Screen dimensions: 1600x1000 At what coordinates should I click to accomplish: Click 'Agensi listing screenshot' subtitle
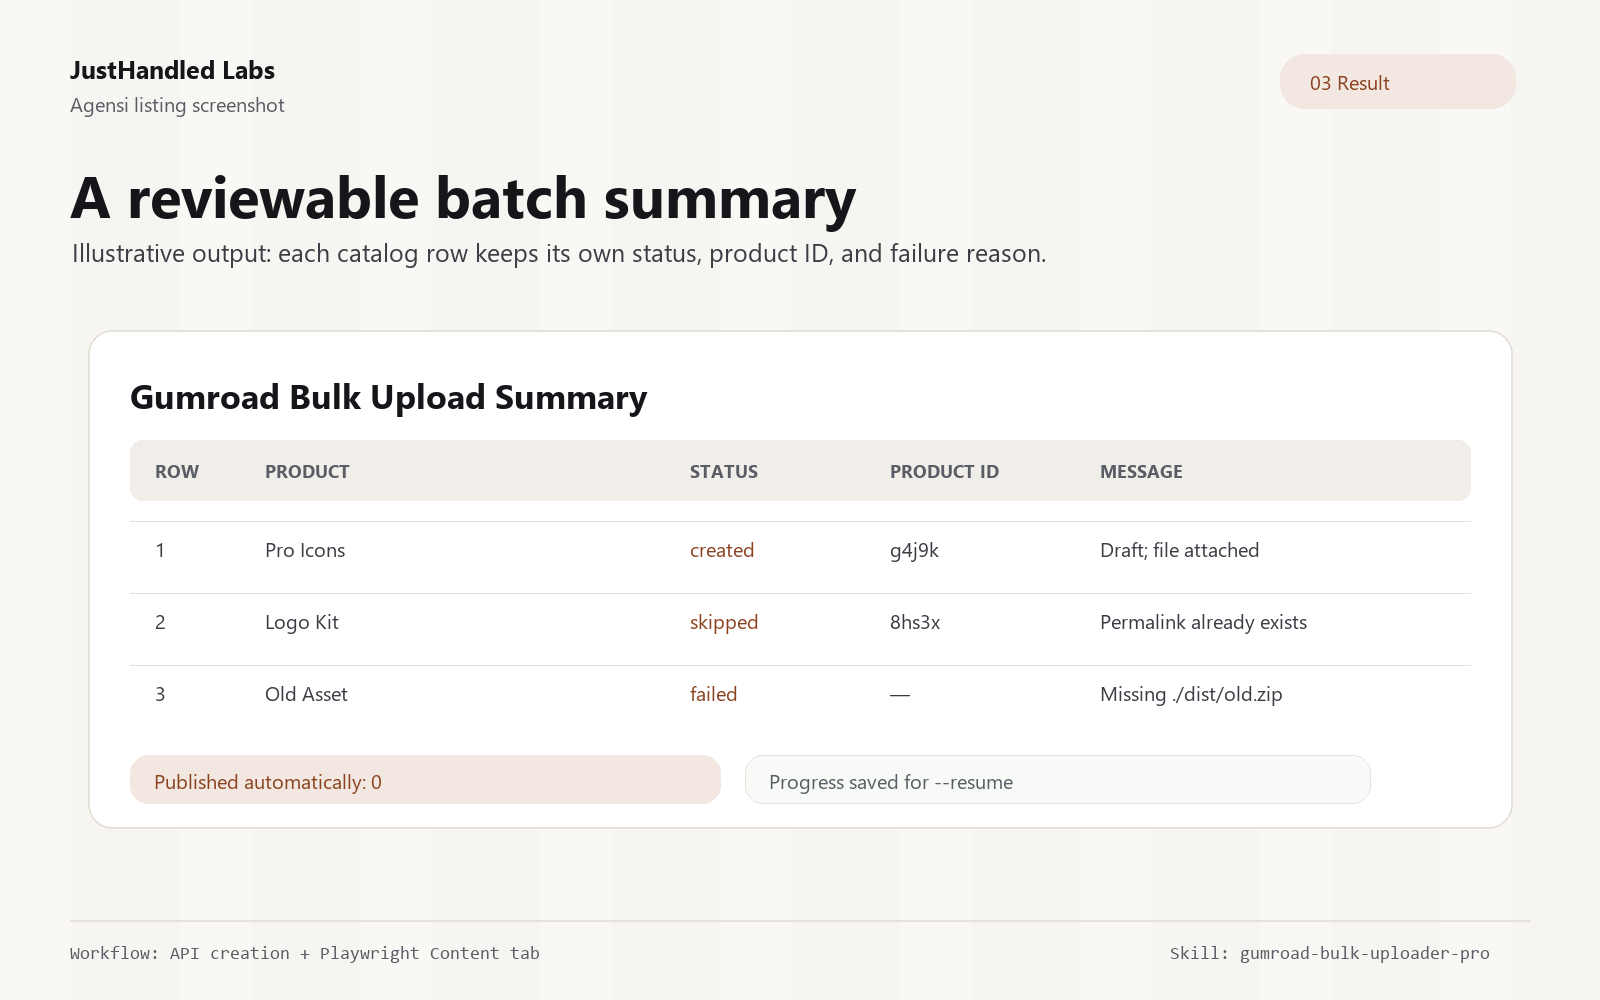click(177, 105)
